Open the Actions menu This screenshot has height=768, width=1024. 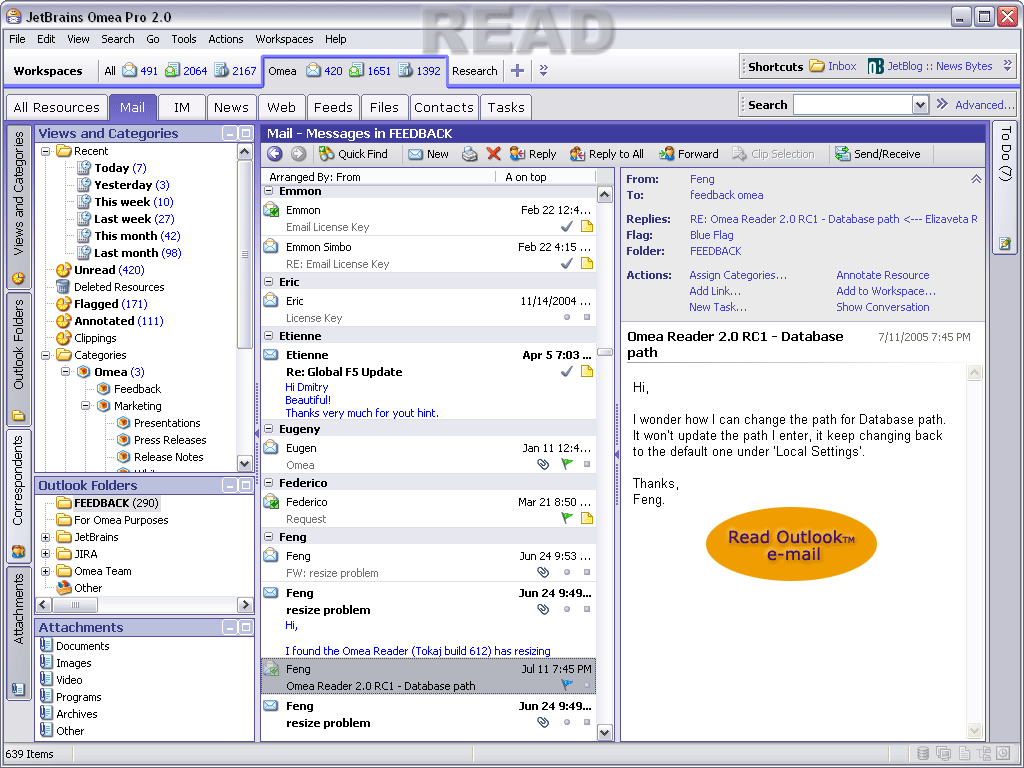[x=225, y=39]
